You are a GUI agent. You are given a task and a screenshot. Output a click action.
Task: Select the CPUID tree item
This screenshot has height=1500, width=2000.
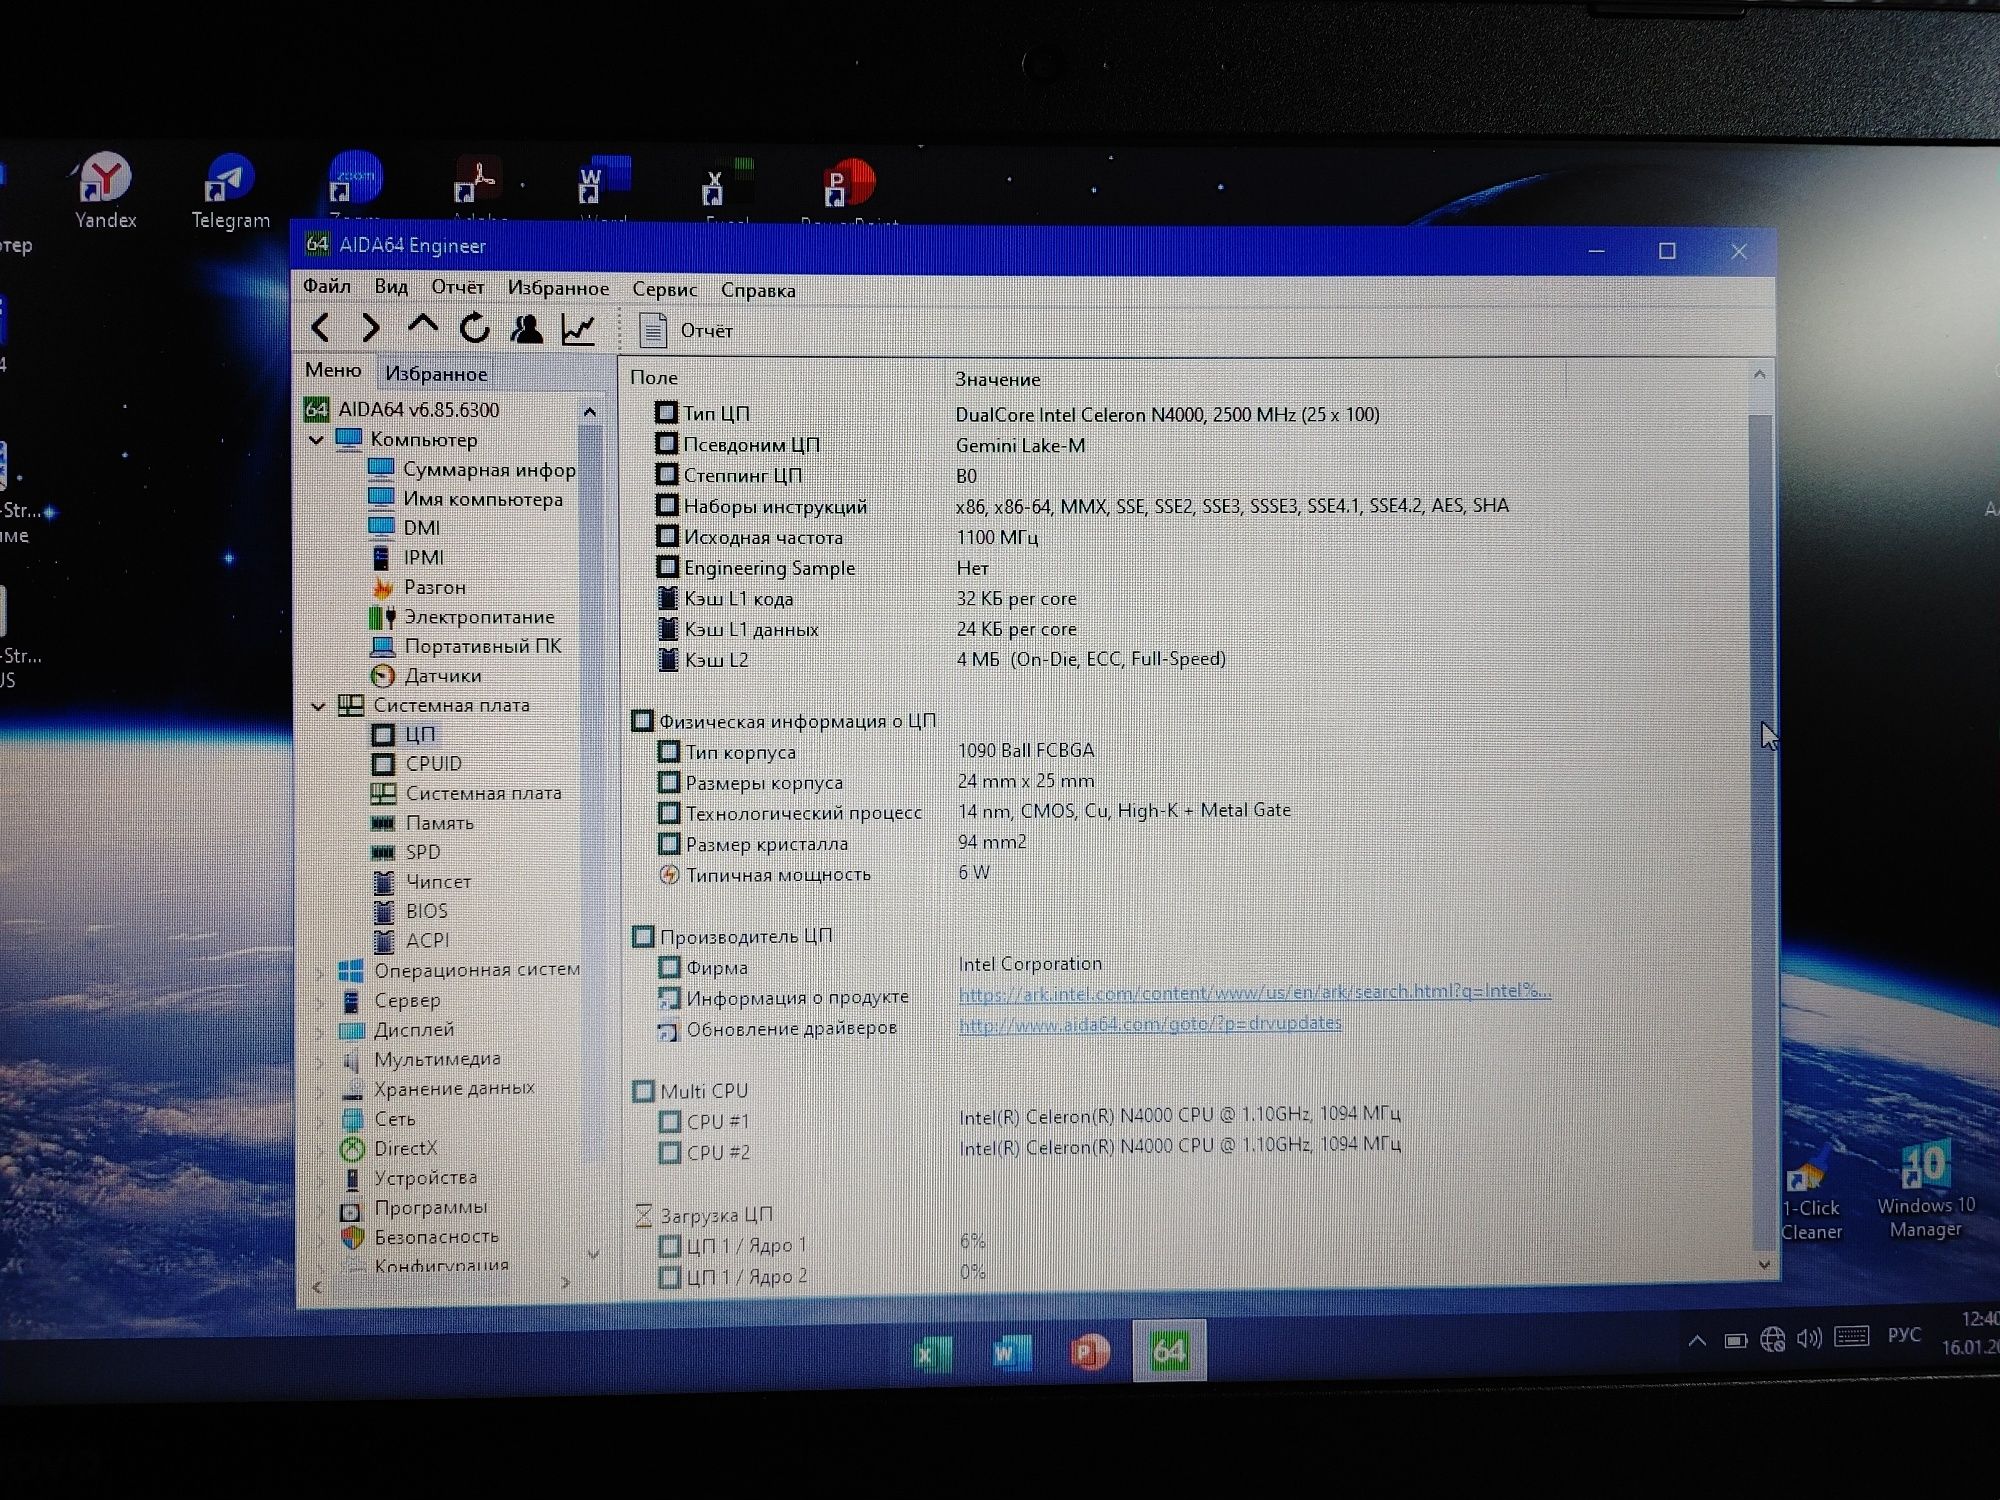tap(417, 764)
